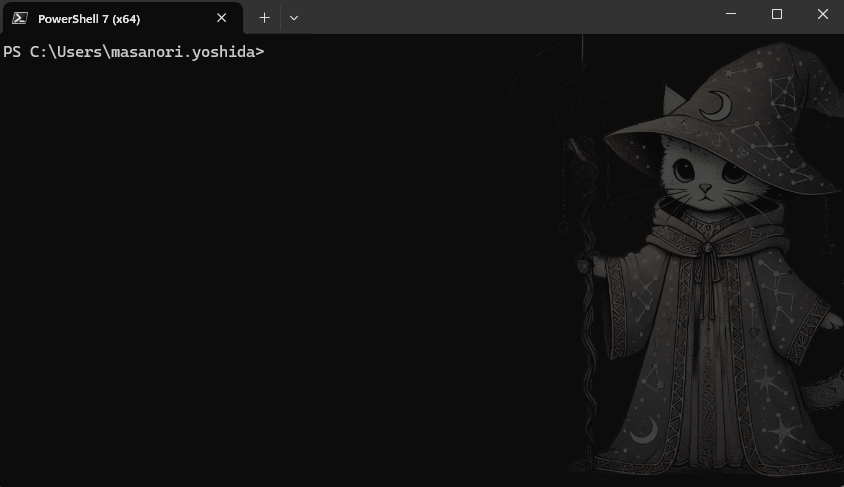The width and height of the screenshot is (844, 487).
Task: Close the PowerShell 7 (x64) tab
Action: tap(221, 18)
